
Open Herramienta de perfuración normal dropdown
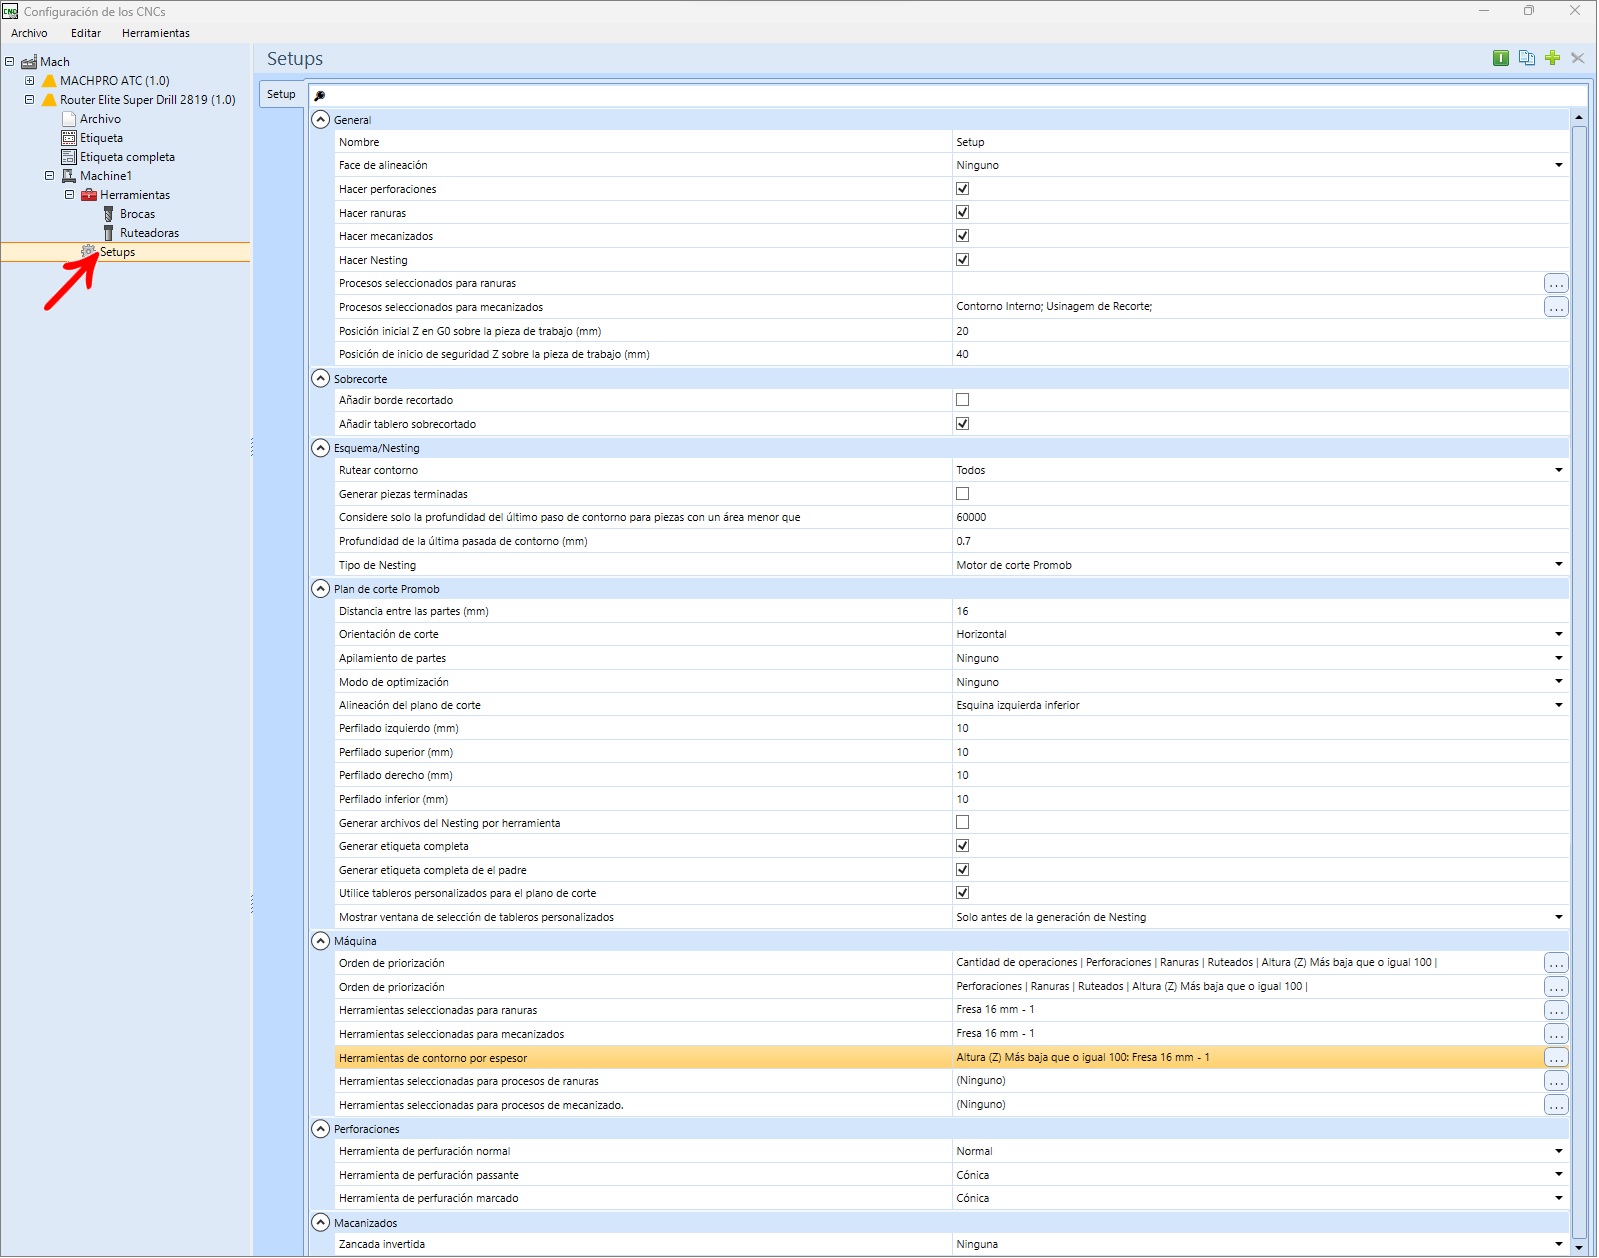(x=1558, y=1152)
